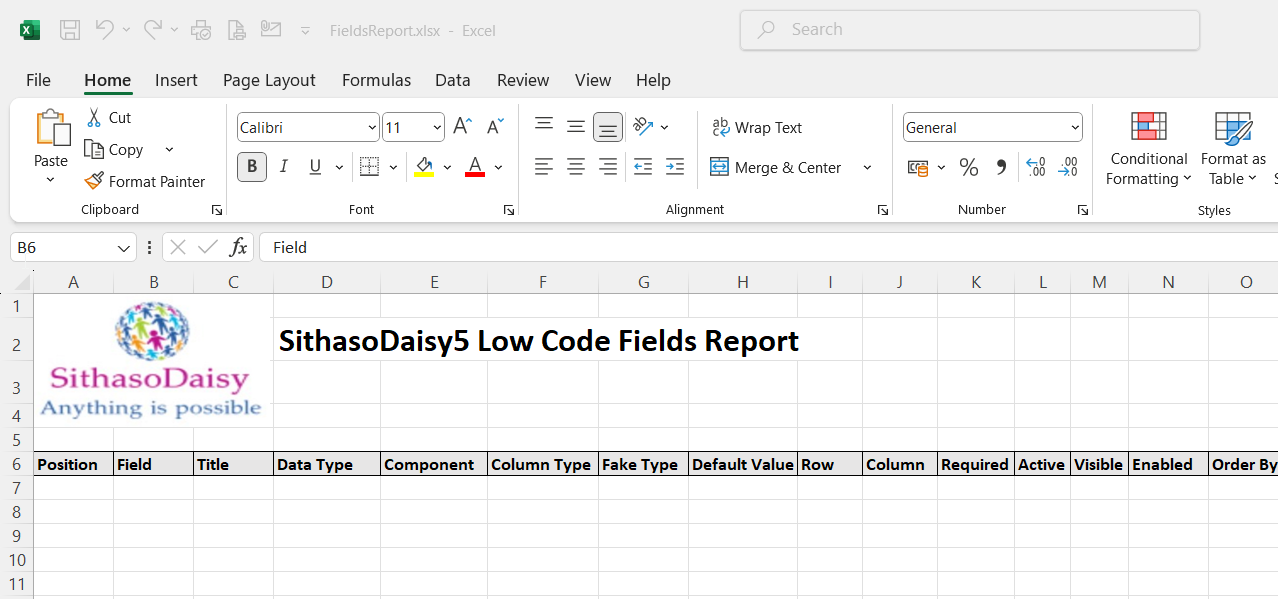Open Number group dialog launcher
Image resolution: width=1278 pixels, height=599 pixels.
pyautogui.click(x=1082, y=210)
